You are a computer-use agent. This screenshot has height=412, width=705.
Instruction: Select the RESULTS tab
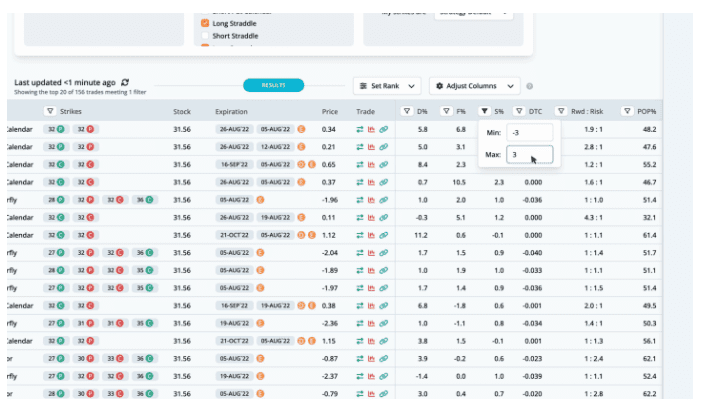(x=273, y=86)
